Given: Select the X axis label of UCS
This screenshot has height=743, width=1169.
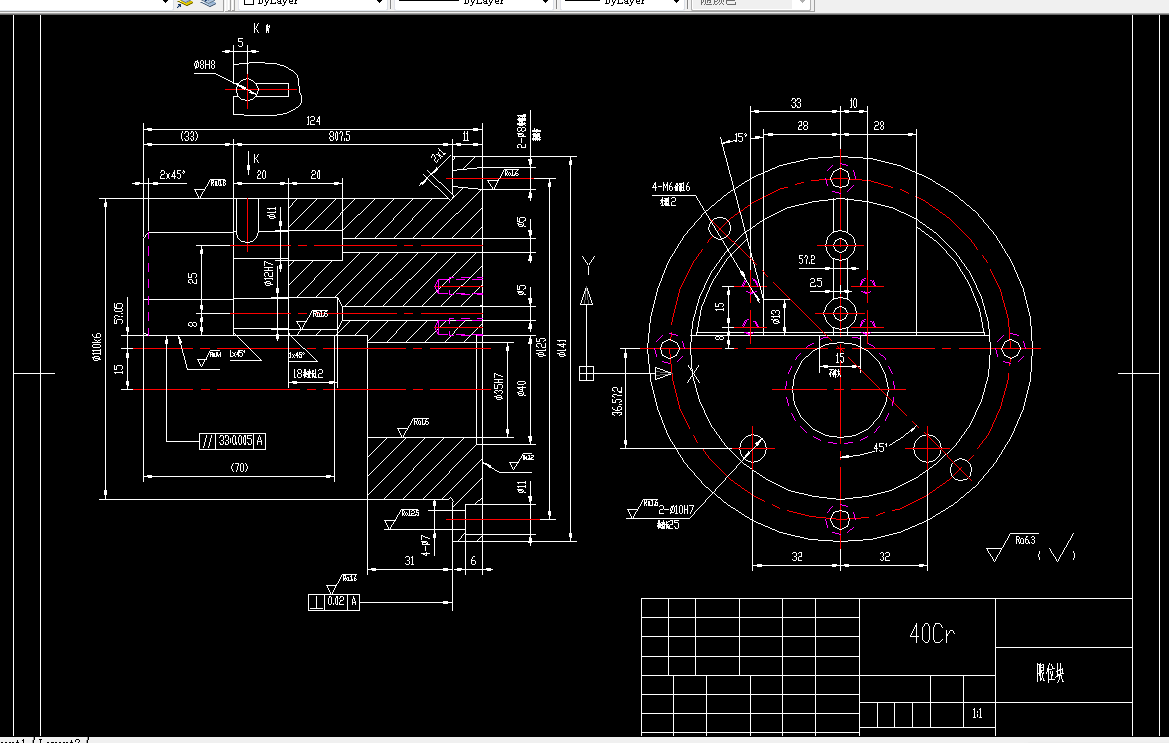Looking at the screenshot, I should (693, 374).
